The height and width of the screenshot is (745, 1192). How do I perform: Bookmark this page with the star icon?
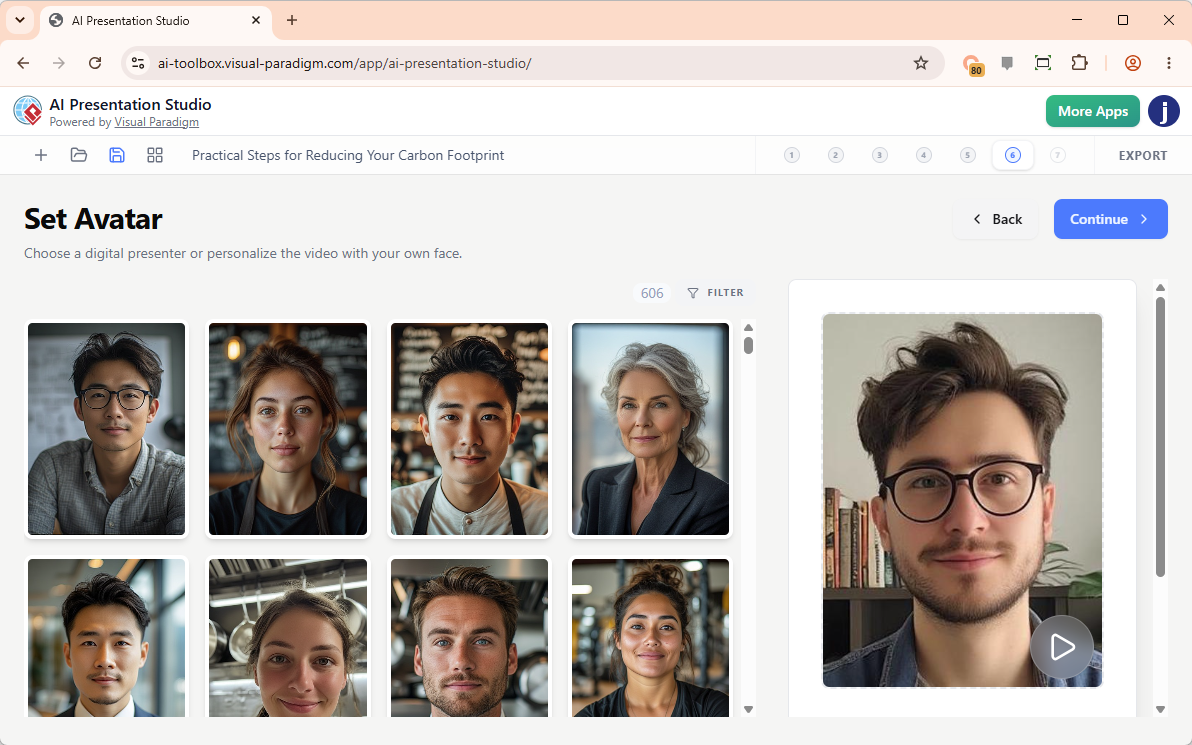click(921, 63)
